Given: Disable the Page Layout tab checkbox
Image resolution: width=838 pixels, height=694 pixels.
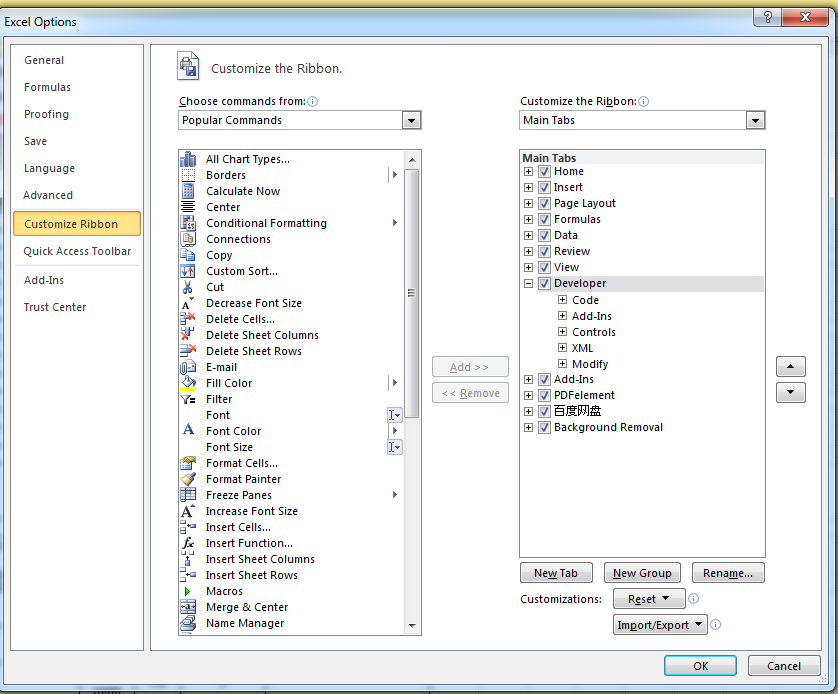Looking at the screenshot, I should pyautogui.click(x=544, y=204).
